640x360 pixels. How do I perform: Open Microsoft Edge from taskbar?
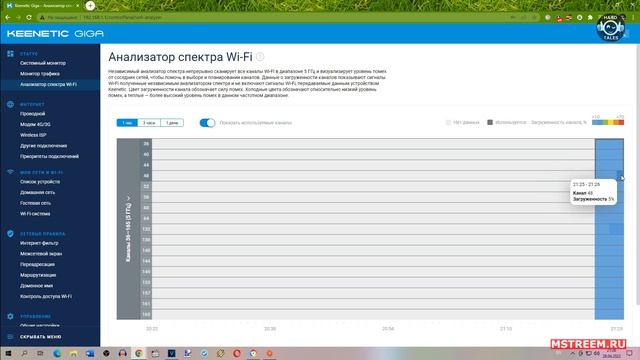(57, 353)
